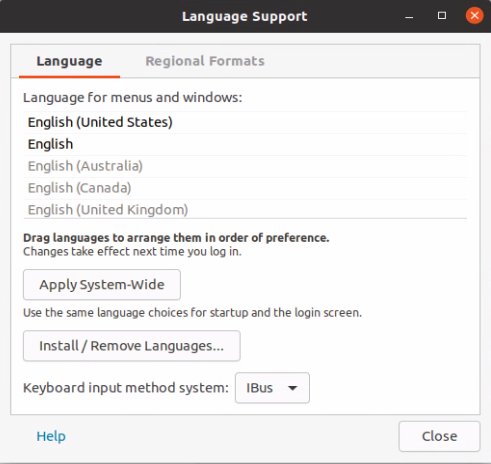
Task: Click the dropdown arrow beside IBus
Action: 292,388
